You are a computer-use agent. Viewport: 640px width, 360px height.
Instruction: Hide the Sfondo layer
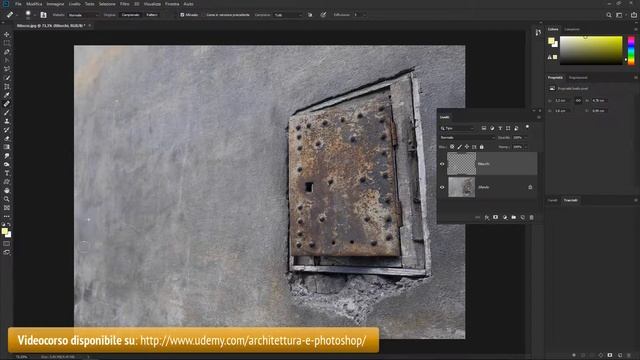pos(442,187)
